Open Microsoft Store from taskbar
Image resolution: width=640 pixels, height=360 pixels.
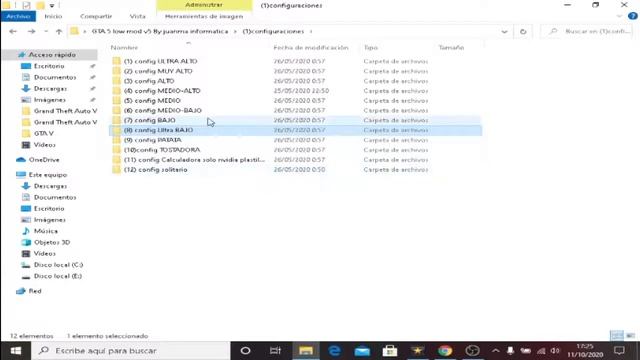(390, 351)
